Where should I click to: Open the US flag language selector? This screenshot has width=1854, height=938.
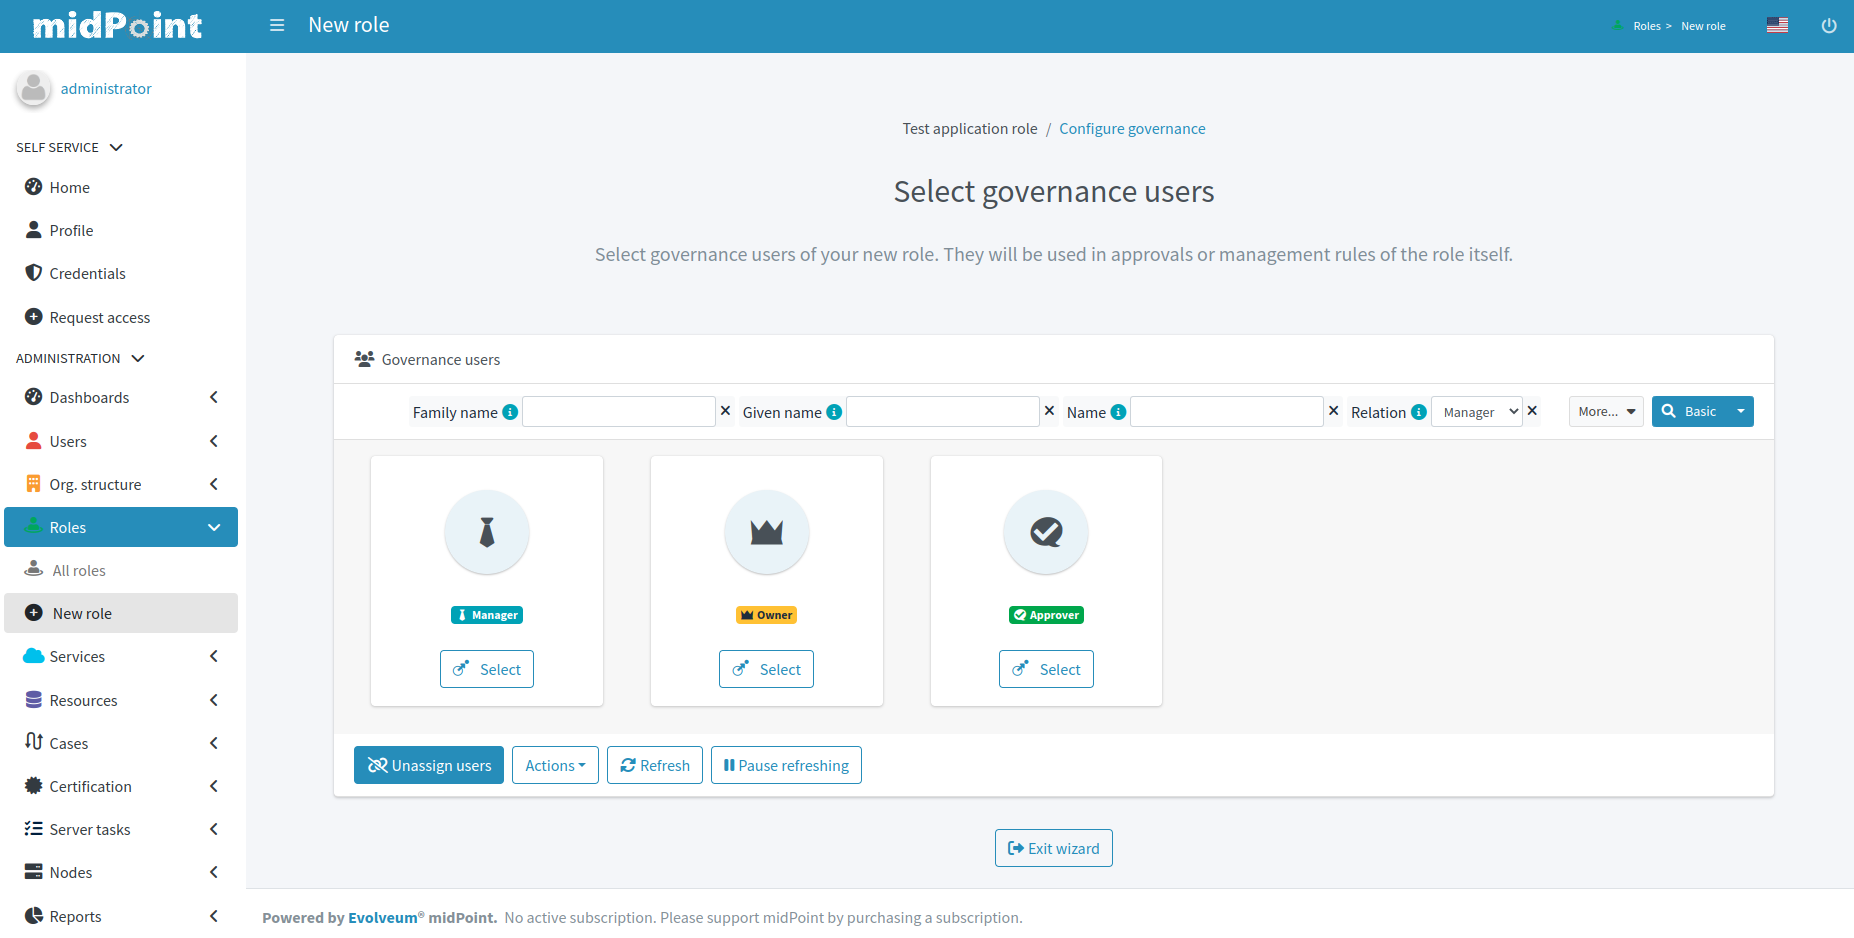(1777, 26)
